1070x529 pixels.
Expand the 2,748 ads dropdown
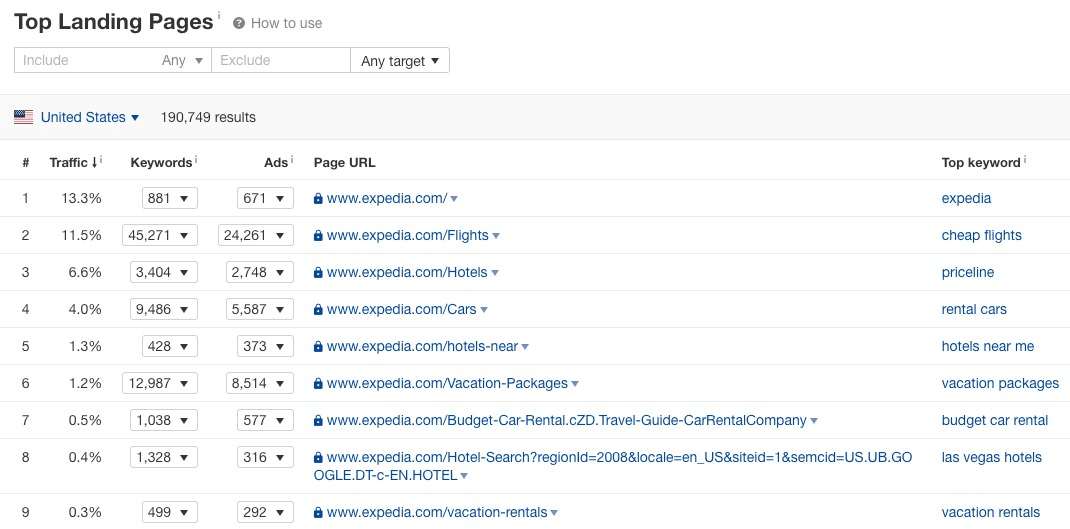260,272
